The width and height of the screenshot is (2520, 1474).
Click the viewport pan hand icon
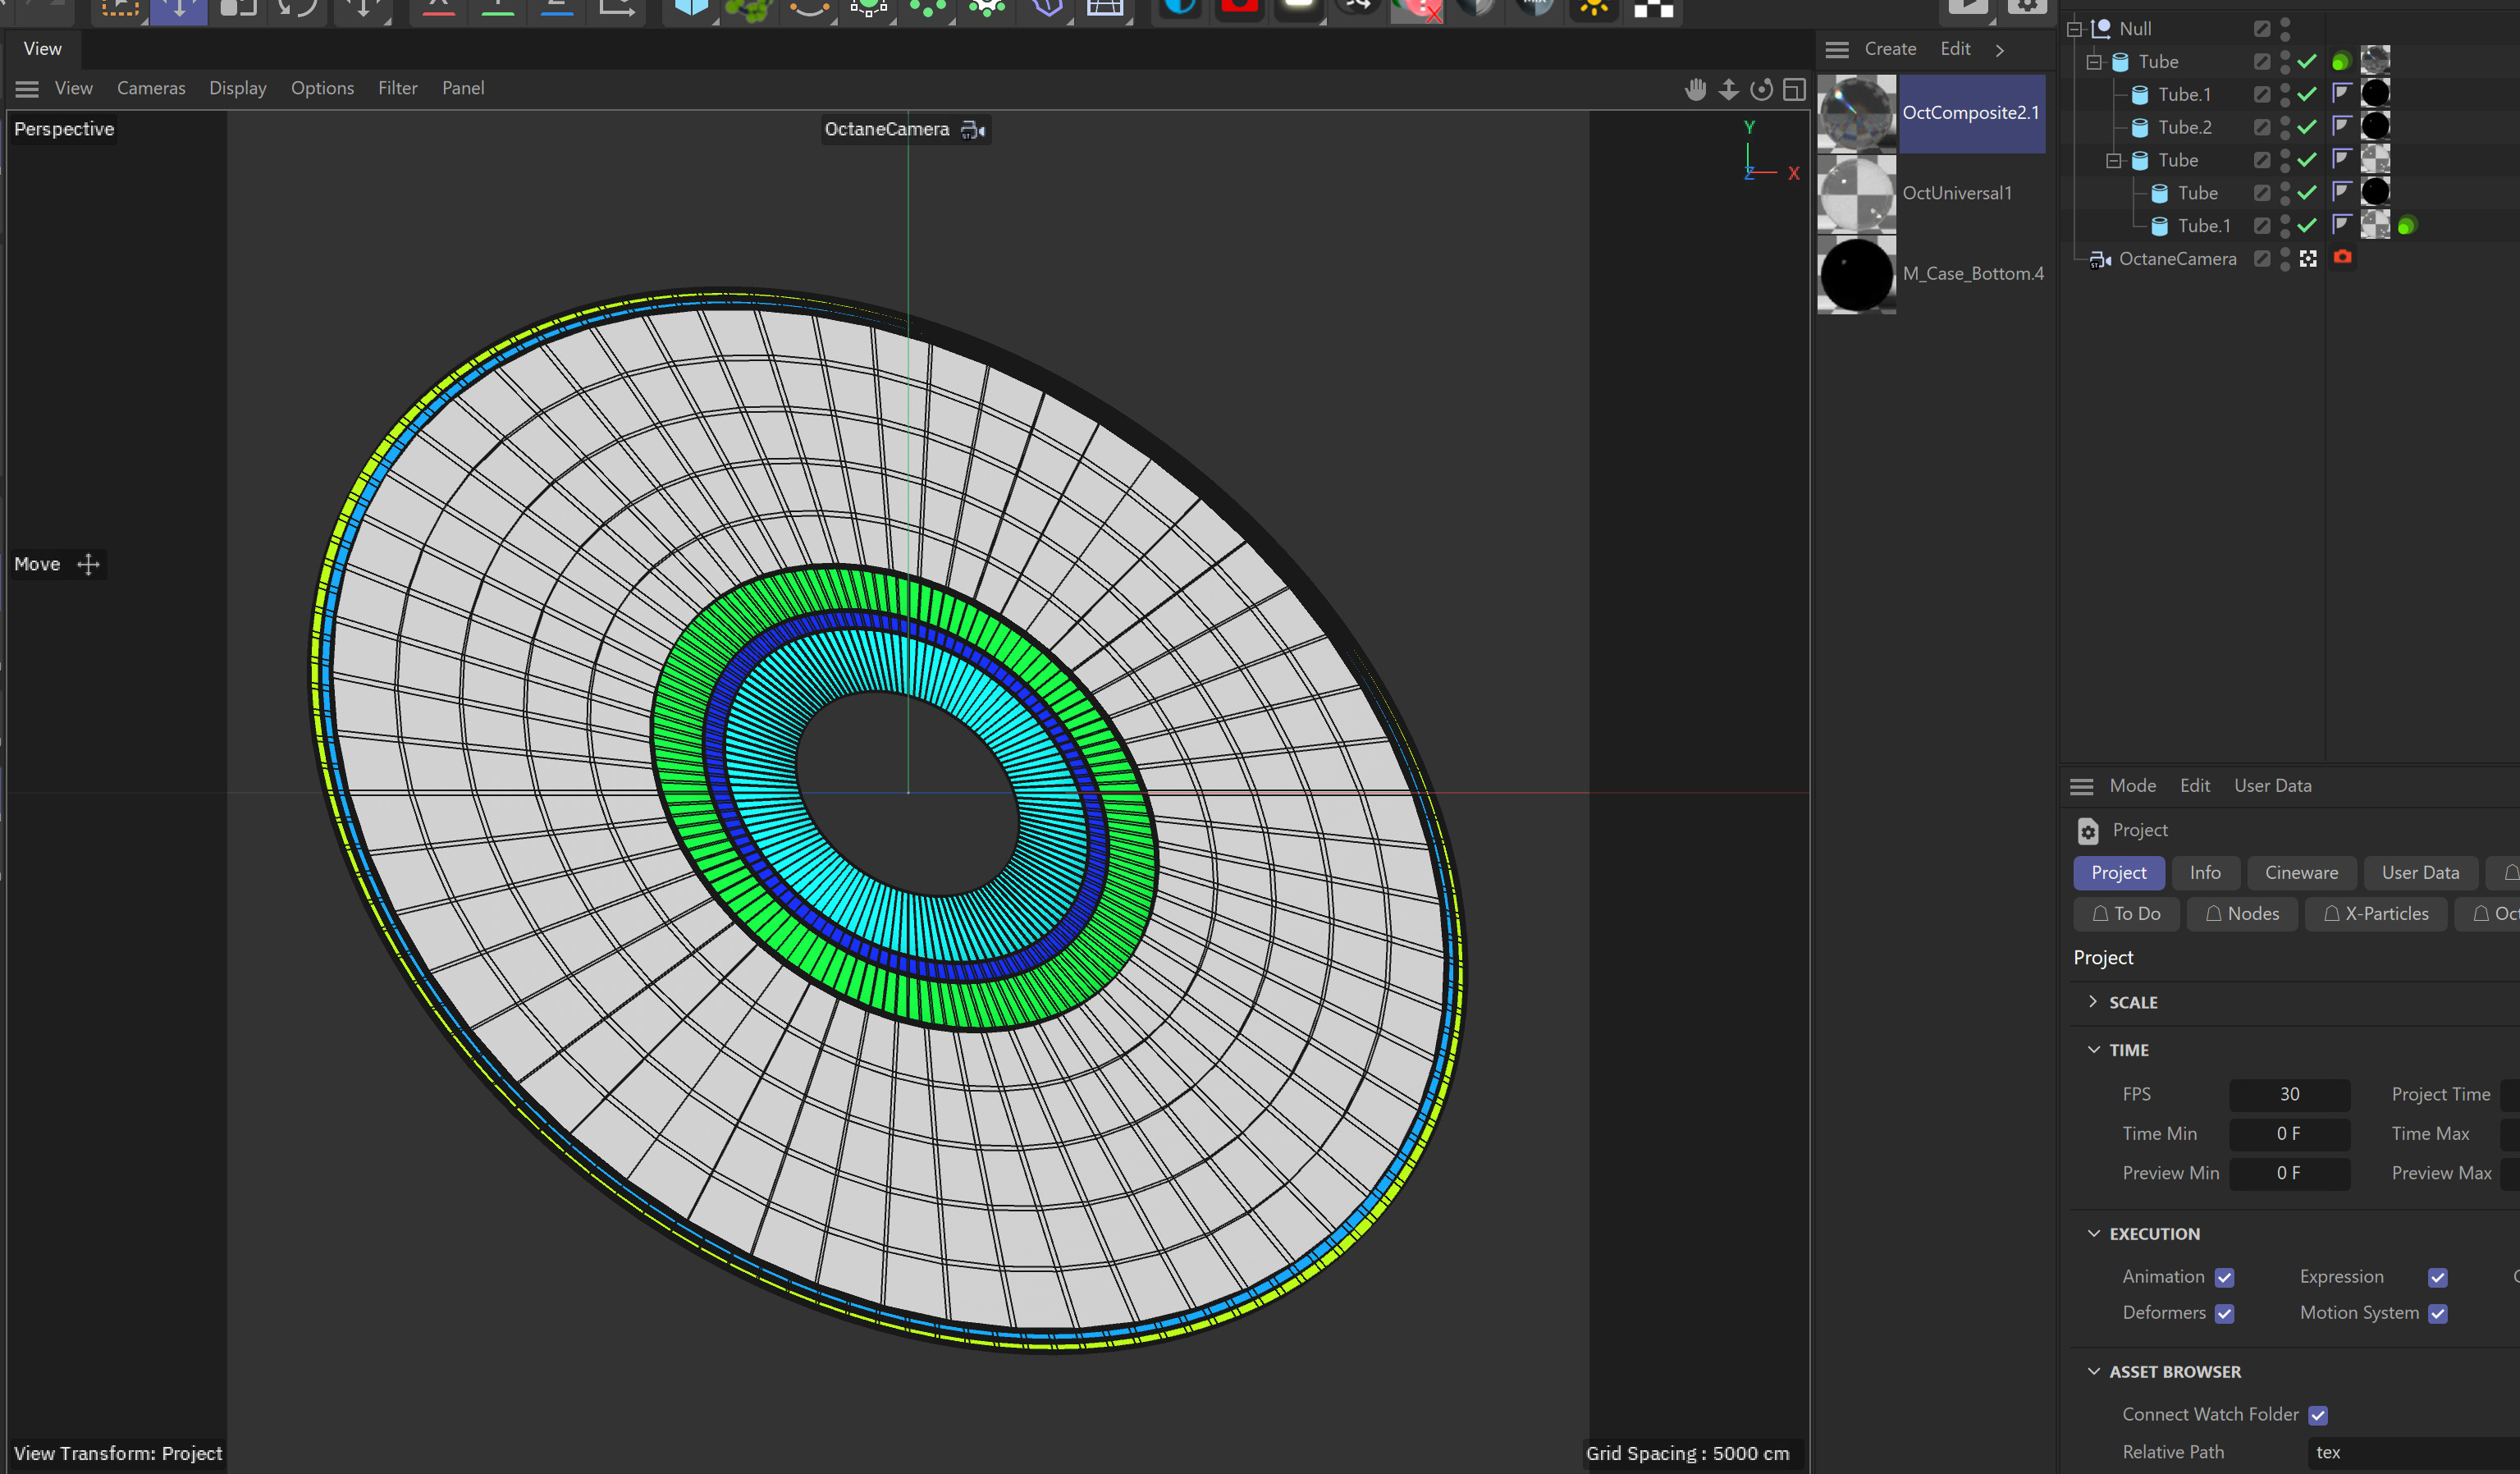1695,90
